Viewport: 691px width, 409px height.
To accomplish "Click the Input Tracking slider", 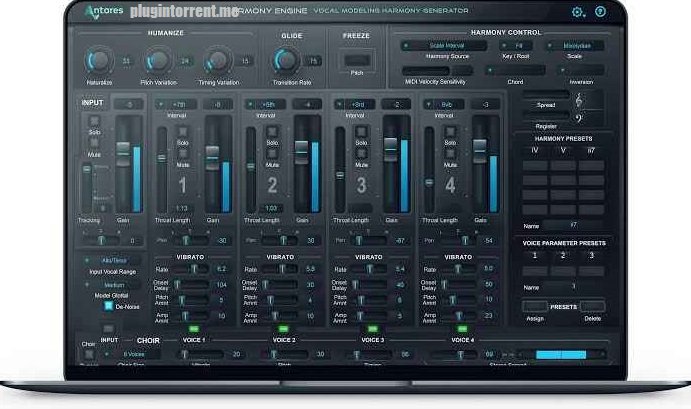I will pyautogui.click(x=87, y=187).
